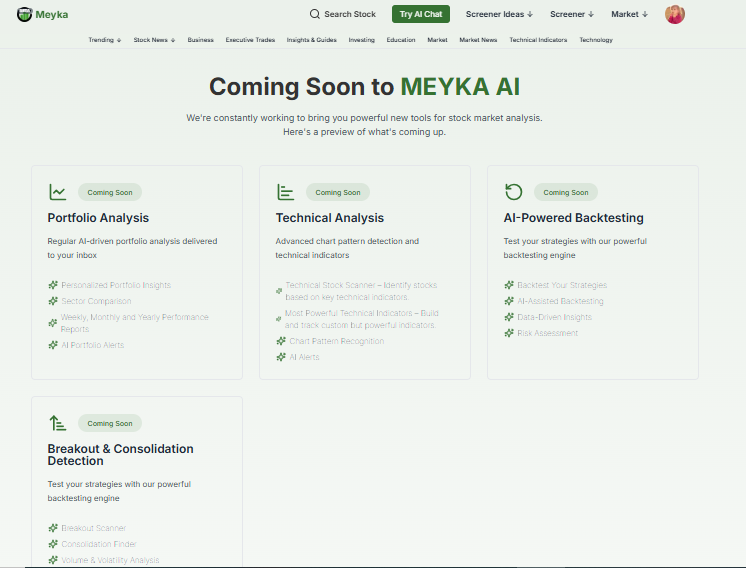Click Coming Soon badge on Portfolio Analysis
Screen dimensions: 746x568
110,192
